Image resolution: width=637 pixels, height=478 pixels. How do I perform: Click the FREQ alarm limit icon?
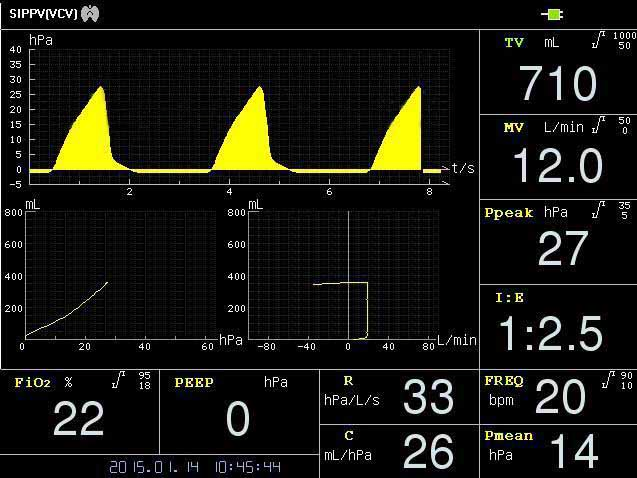pos(608,379)
